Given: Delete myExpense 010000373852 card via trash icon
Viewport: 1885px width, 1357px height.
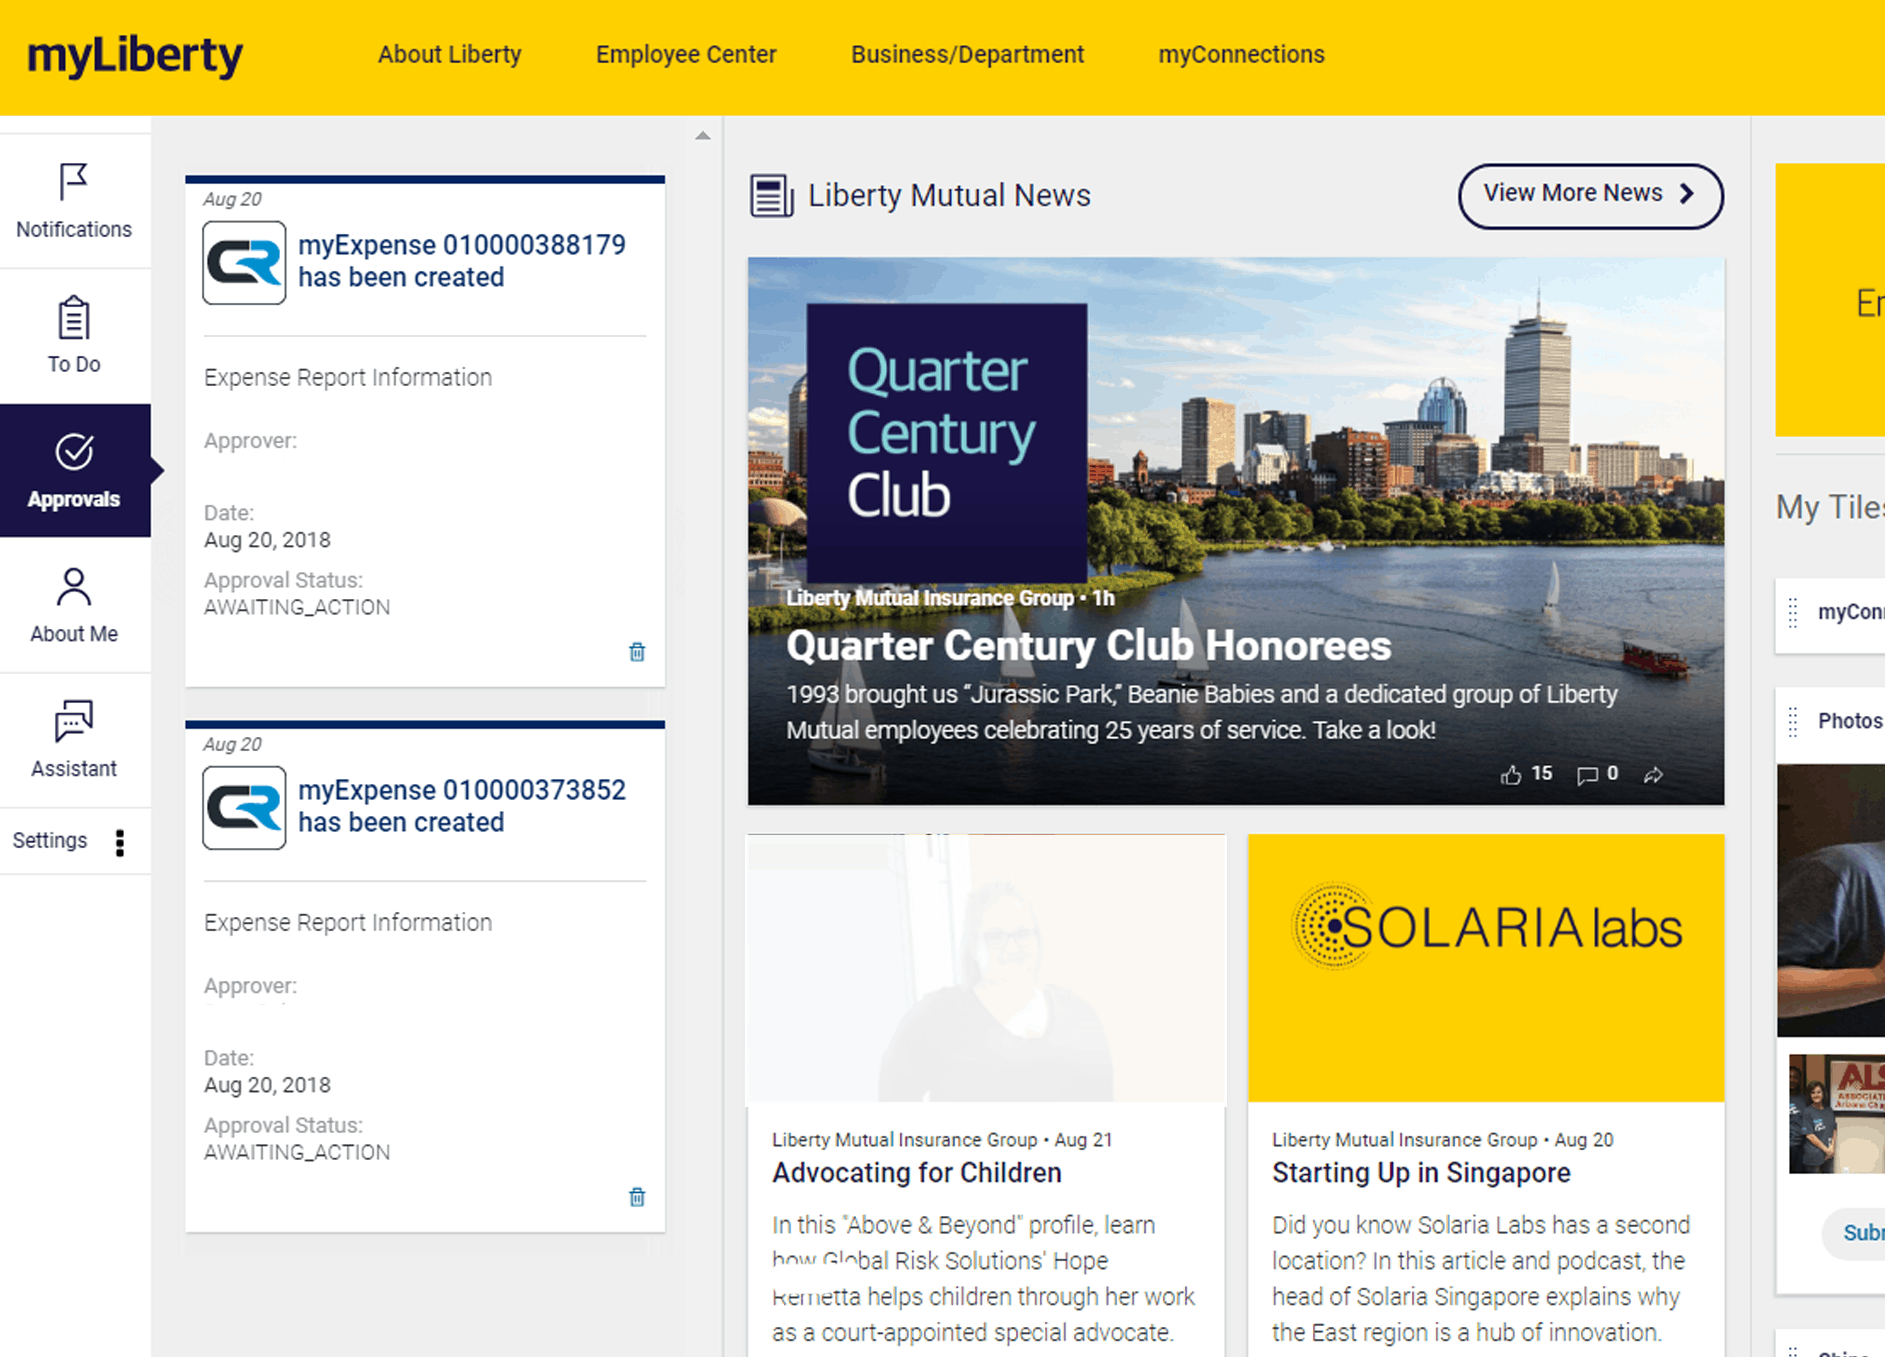Looking at the screenshot, I should coord(637,1197).
